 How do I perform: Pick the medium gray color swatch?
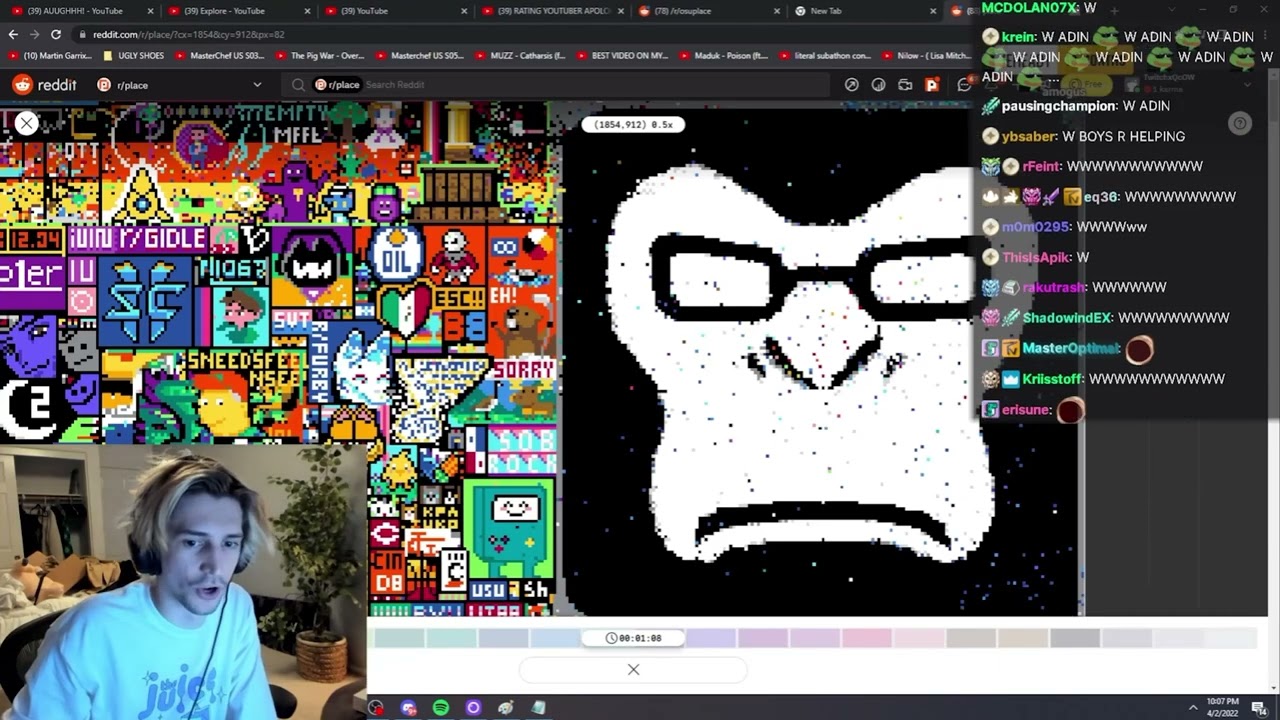click(x=1074, y=638)
